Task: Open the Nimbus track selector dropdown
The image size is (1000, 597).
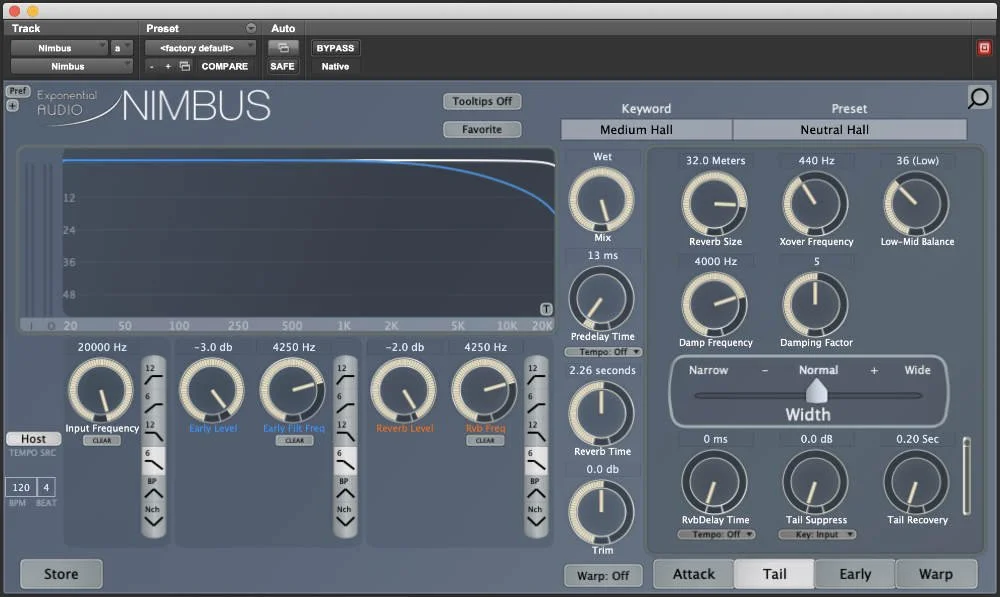Action: point(59,48)
